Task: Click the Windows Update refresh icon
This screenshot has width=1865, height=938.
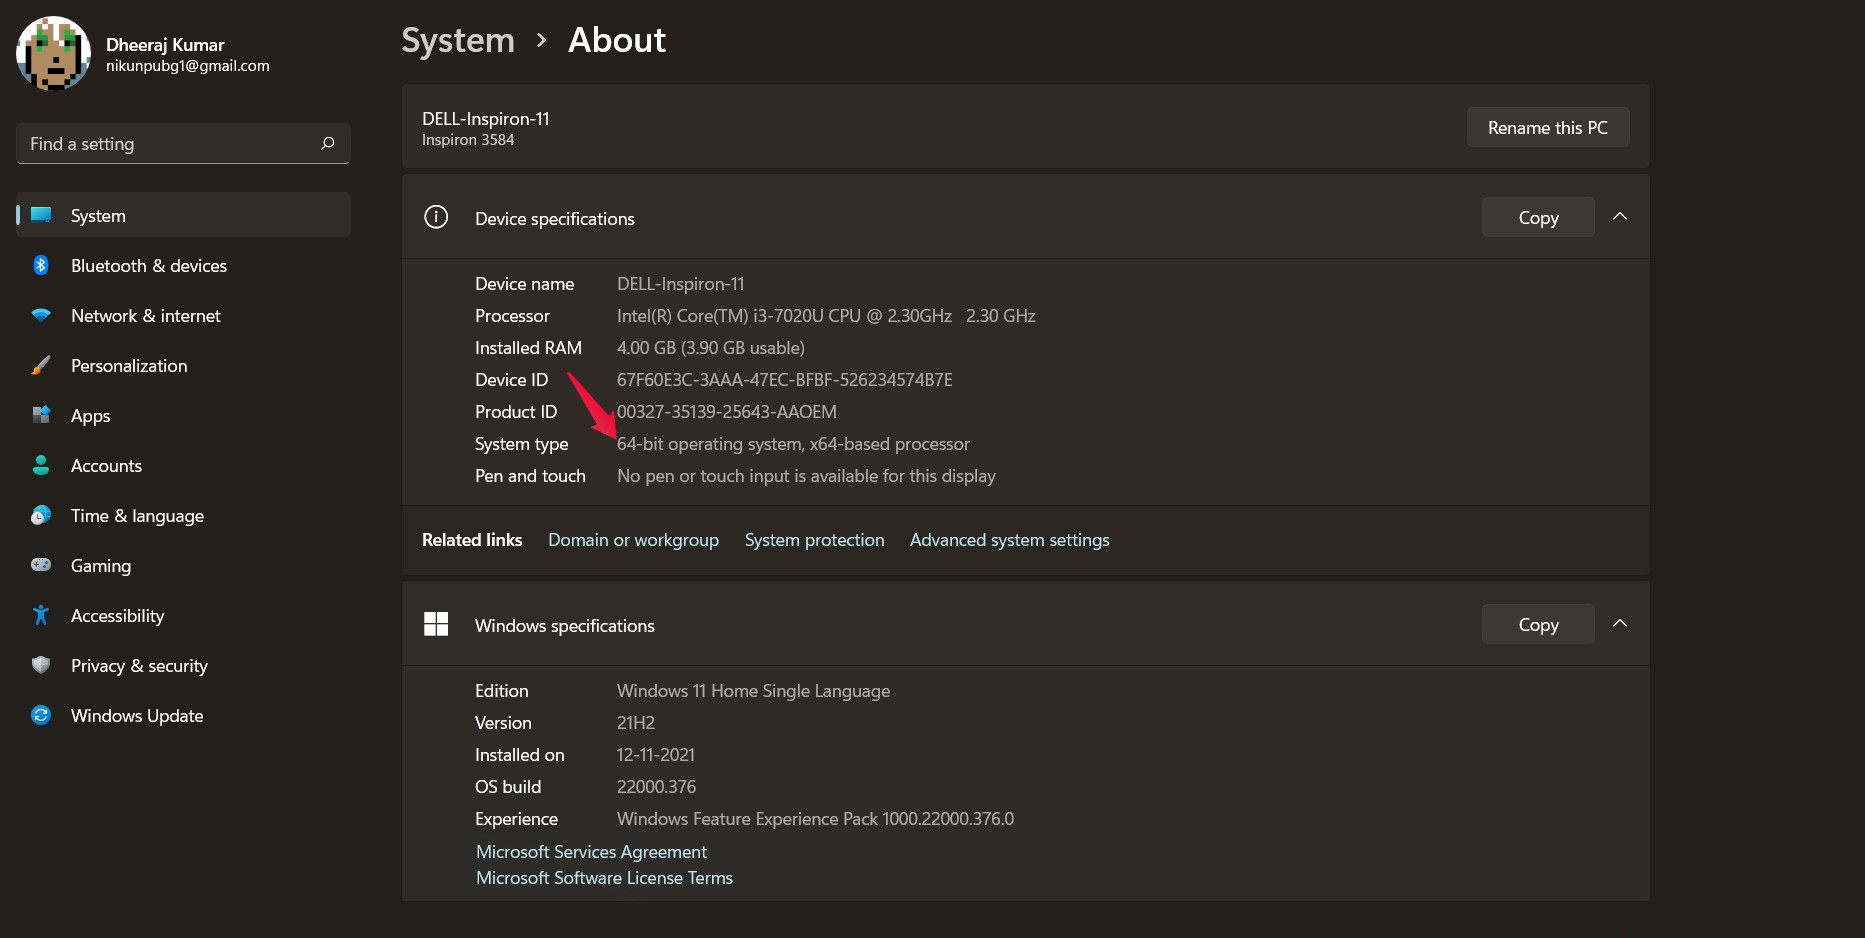Action: tap(41, 715)
